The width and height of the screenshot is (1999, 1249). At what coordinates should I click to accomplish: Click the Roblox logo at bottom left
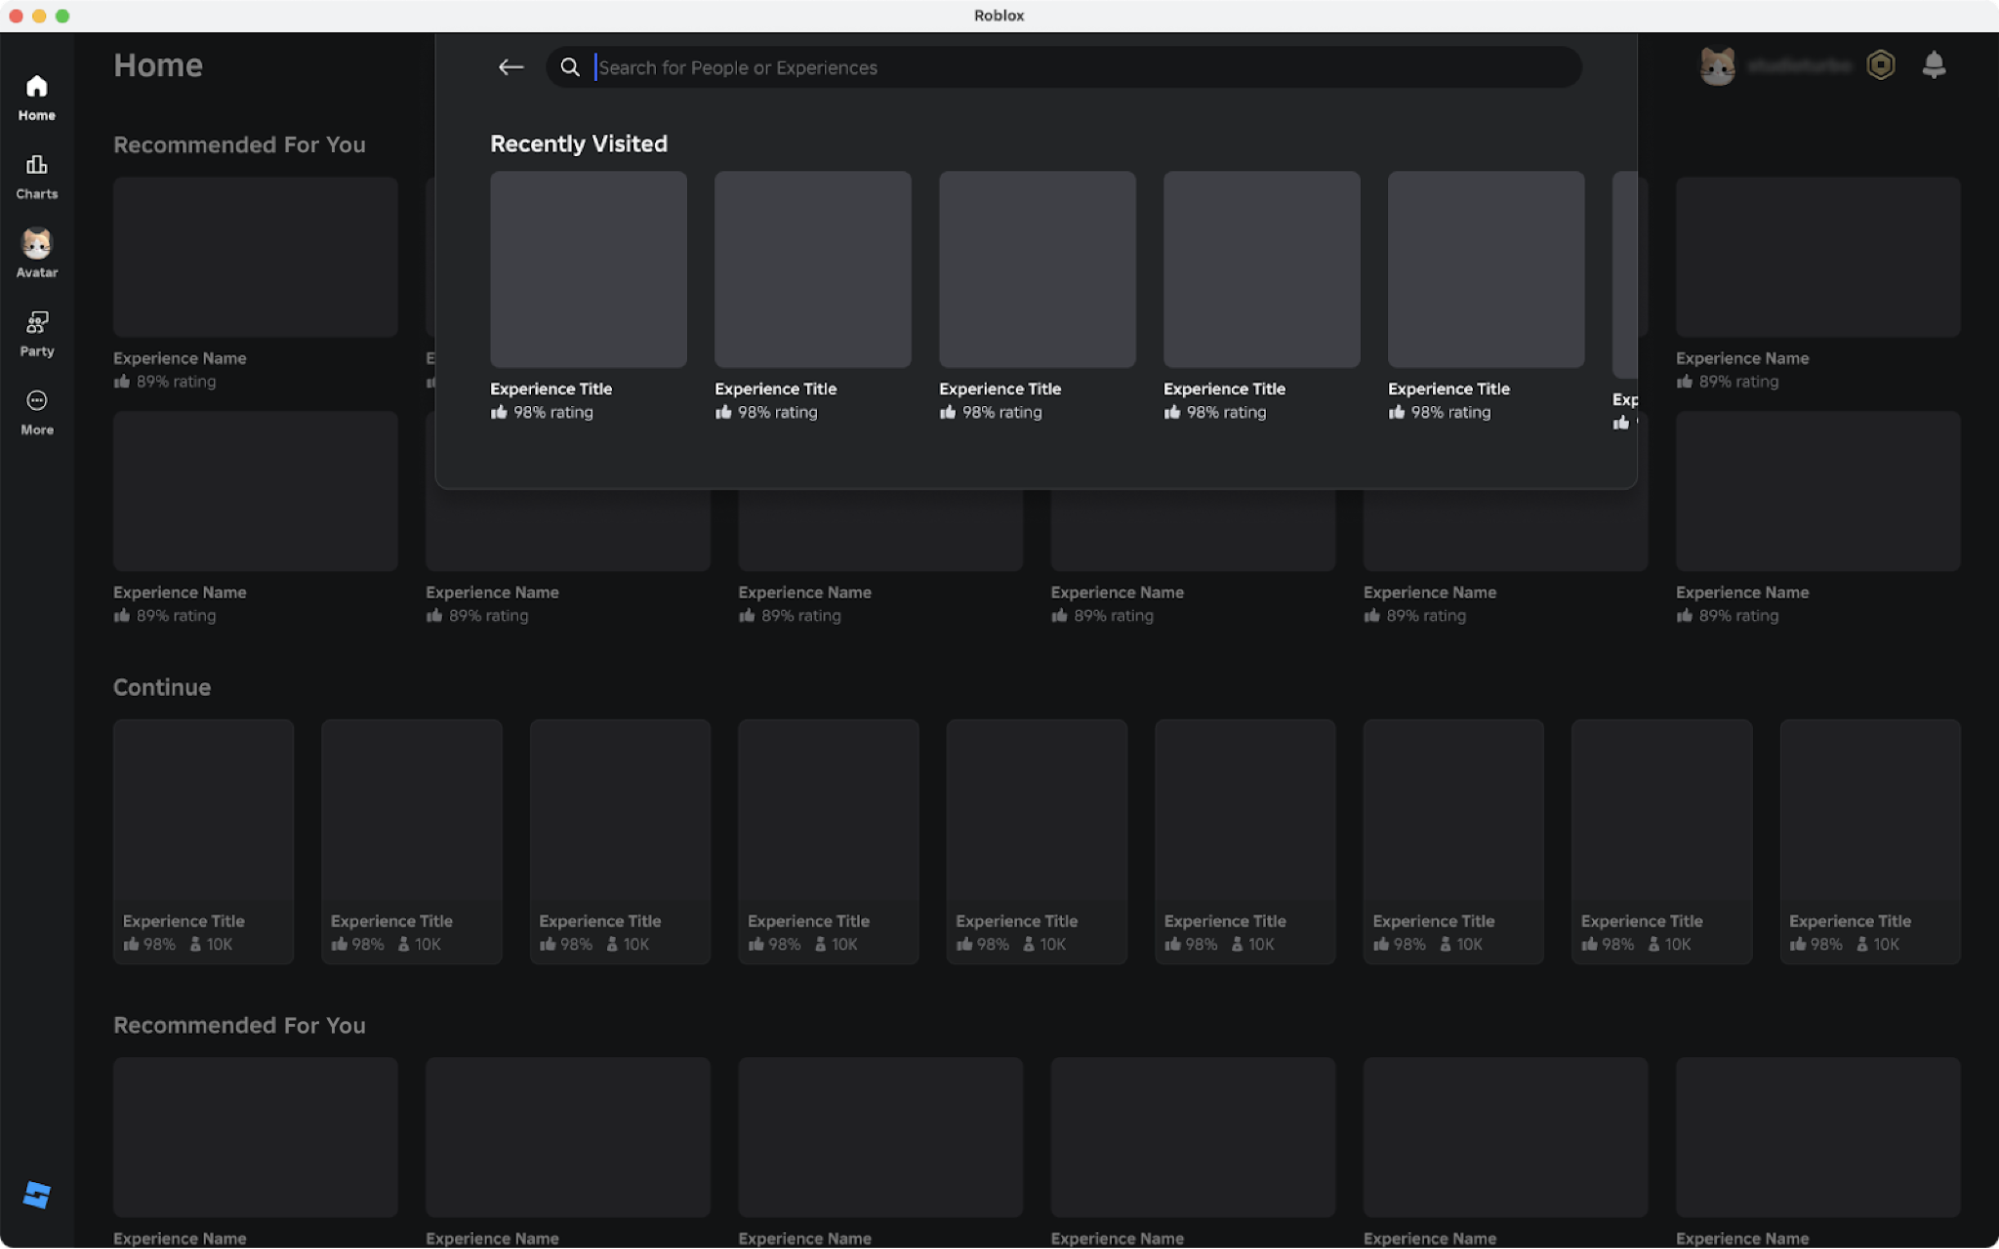[39, 1196]
